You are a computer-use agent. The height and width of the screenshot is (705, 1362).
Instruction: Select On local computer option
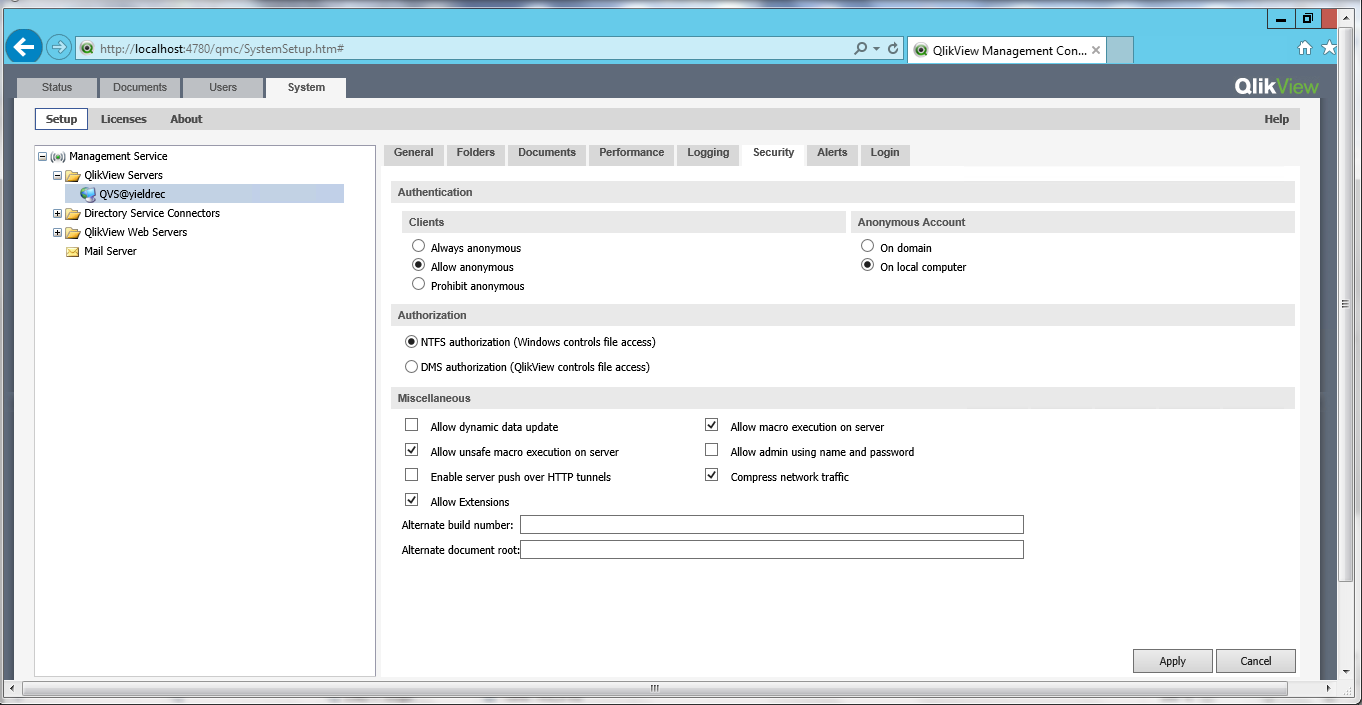point(867,265)
